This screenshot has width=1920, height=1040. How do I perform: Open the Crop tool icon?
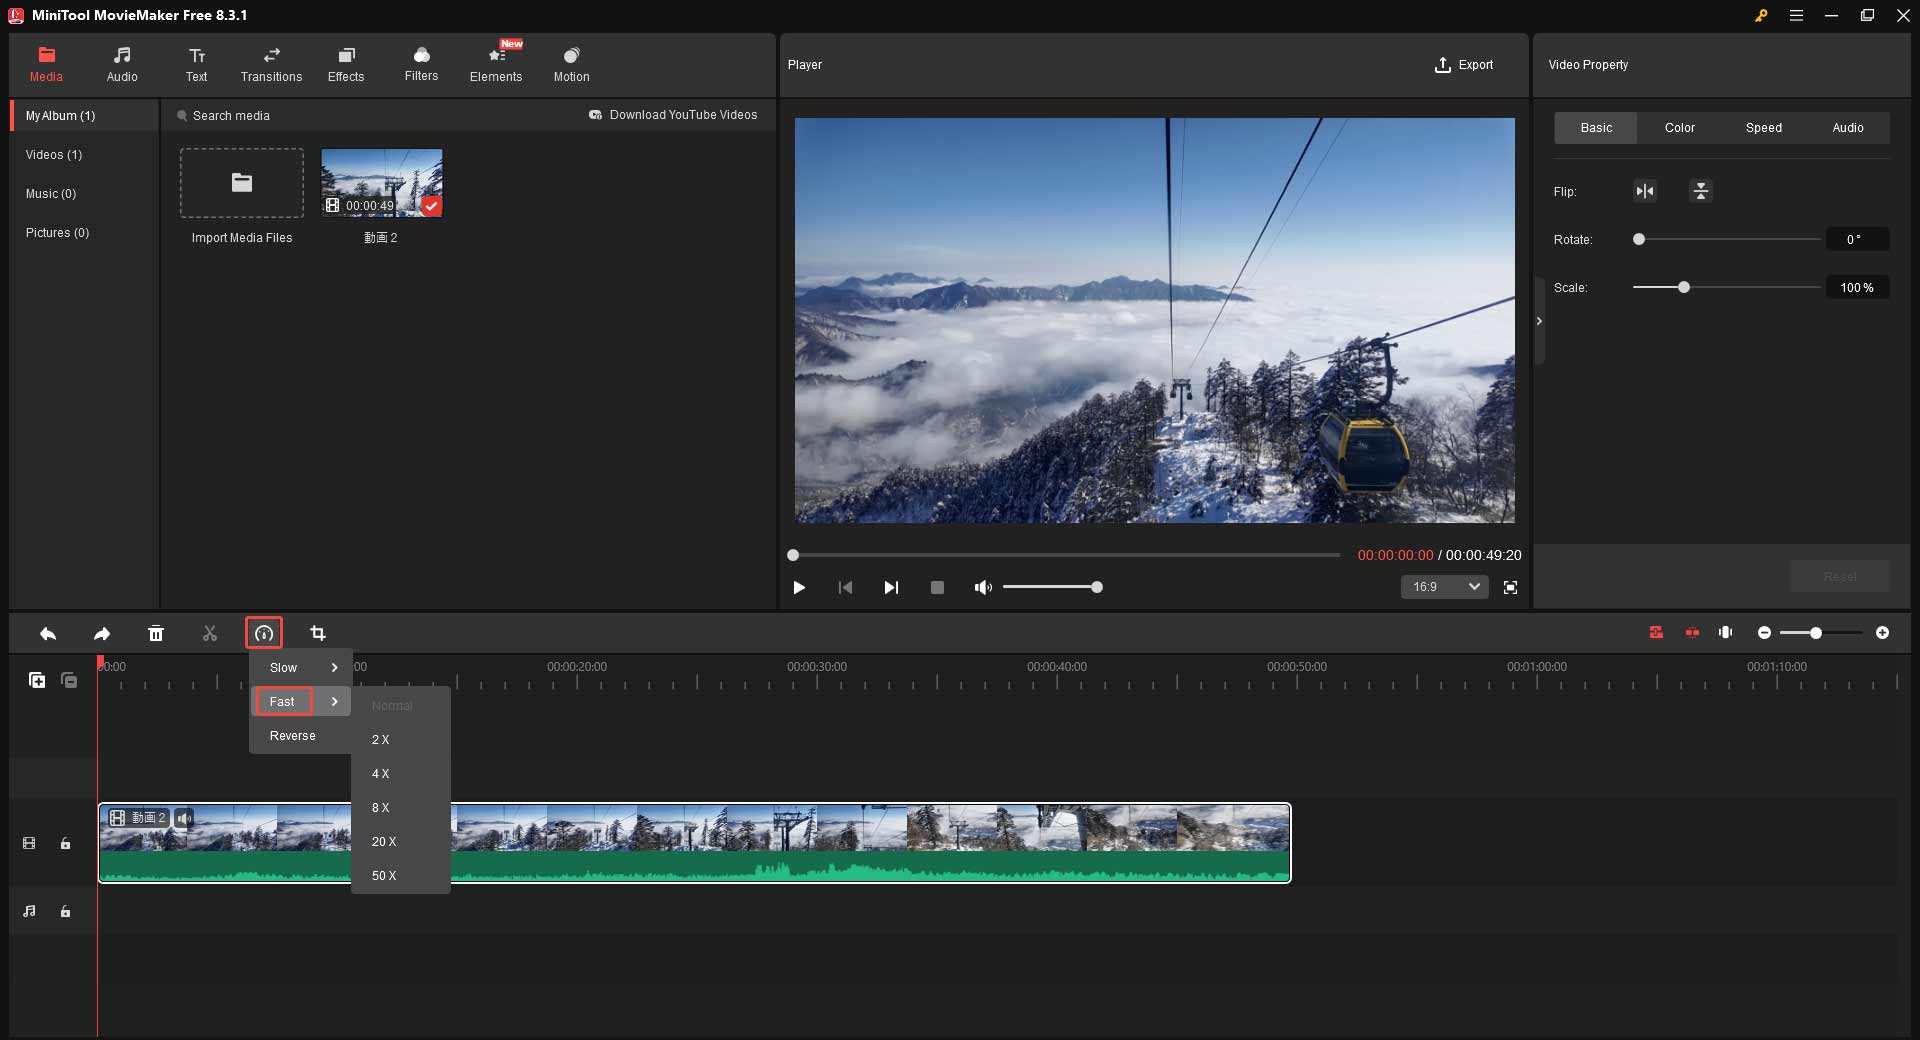317,633
